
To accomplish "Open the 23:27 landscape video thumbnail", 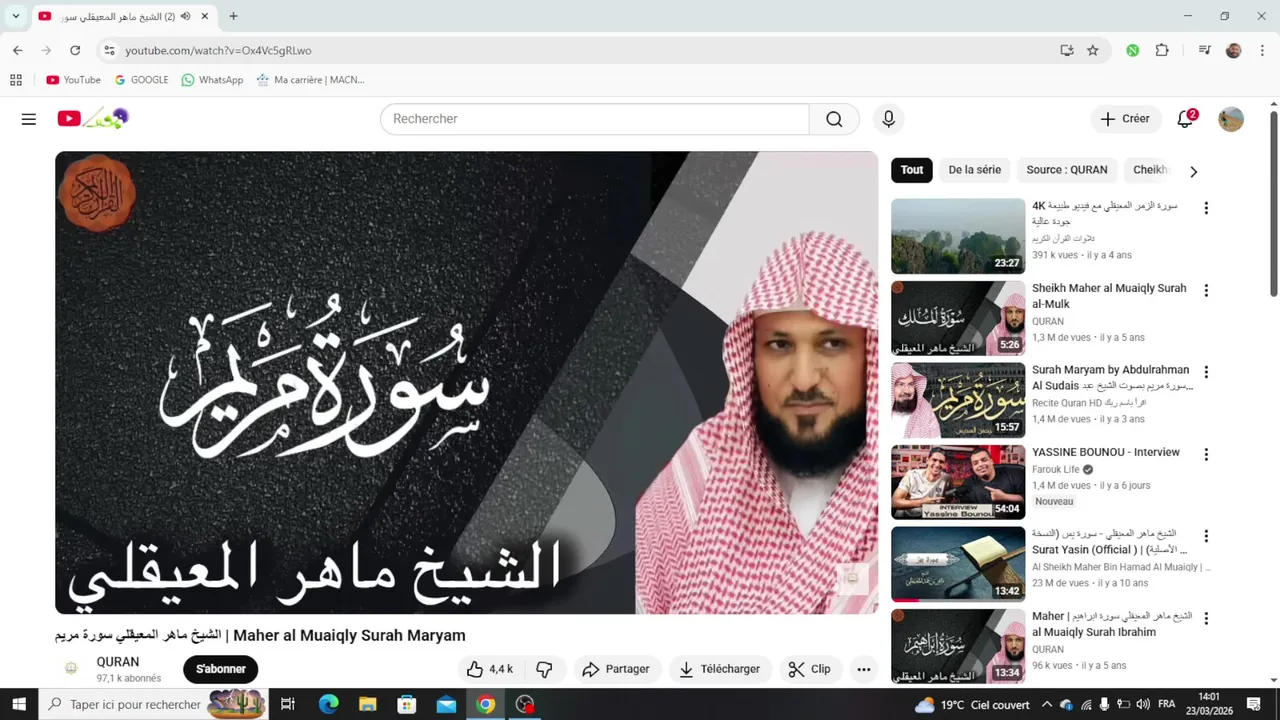I will 958,236.
